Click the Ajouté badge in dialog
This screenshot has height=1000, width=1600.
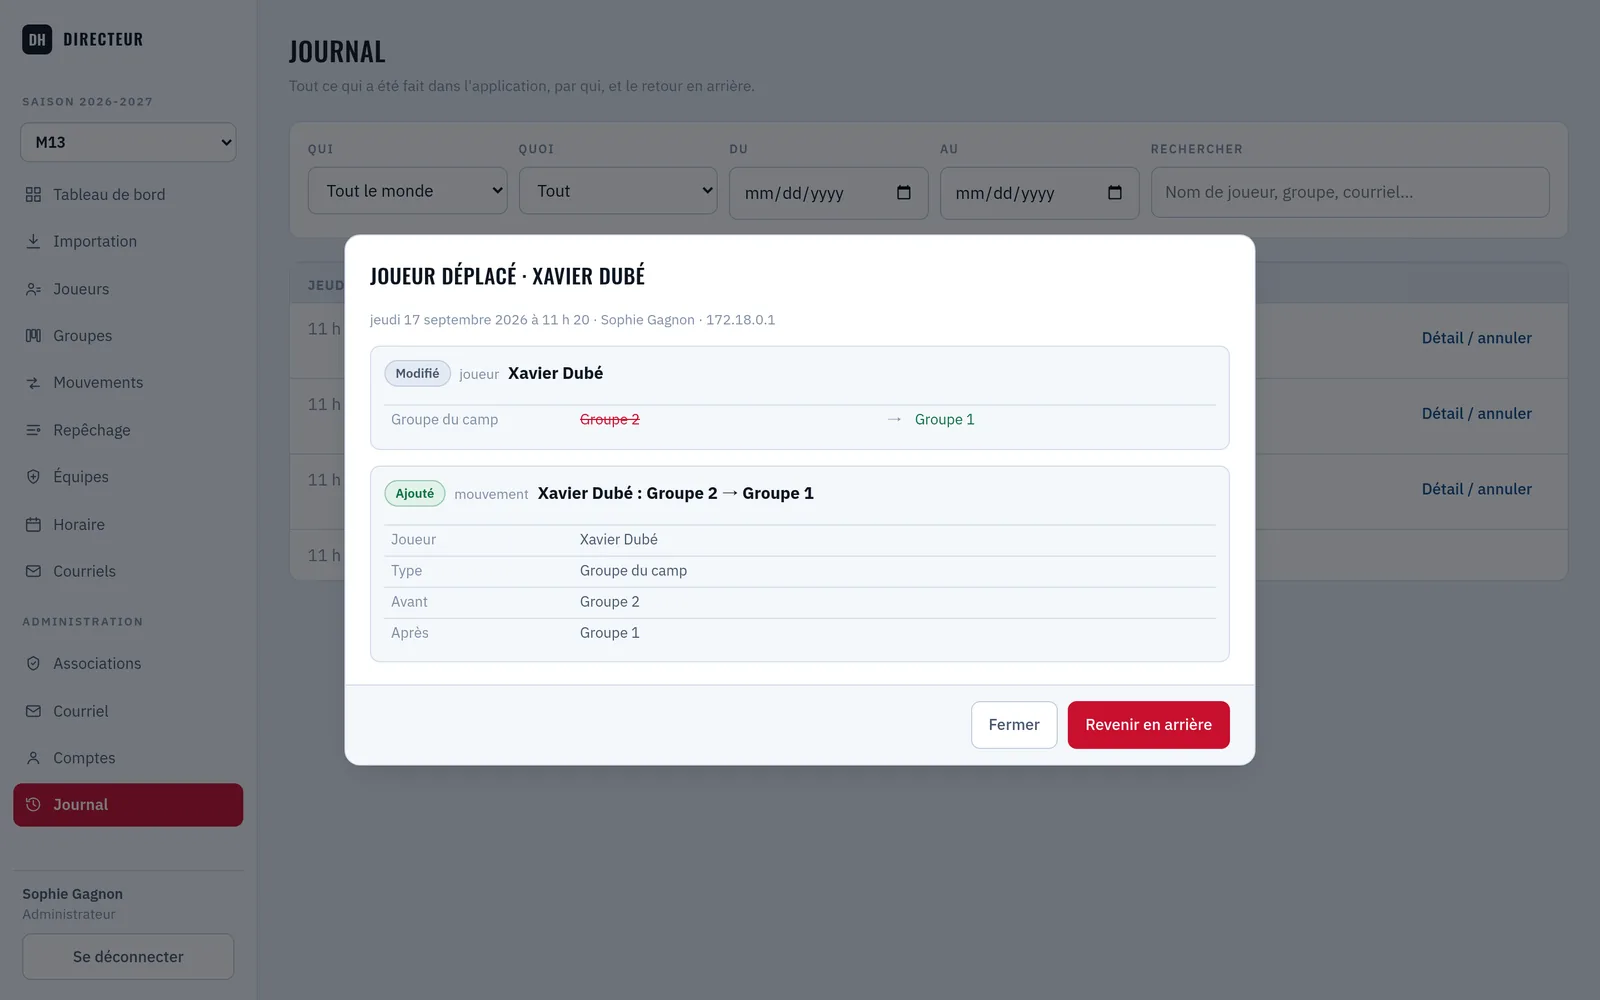click(415, 493)
